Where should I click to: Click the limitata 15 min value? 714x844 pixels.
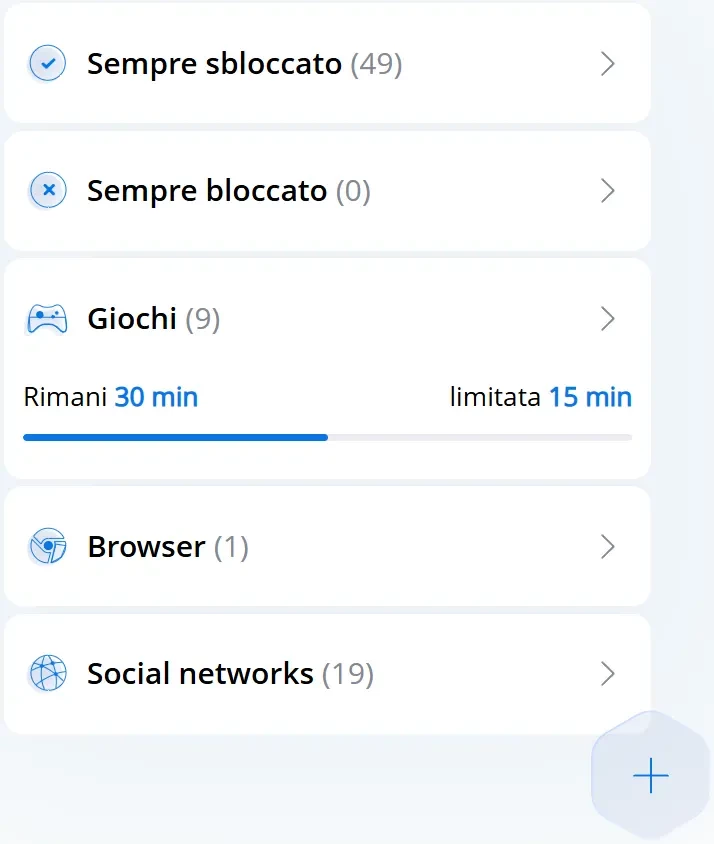coord(590,397)
